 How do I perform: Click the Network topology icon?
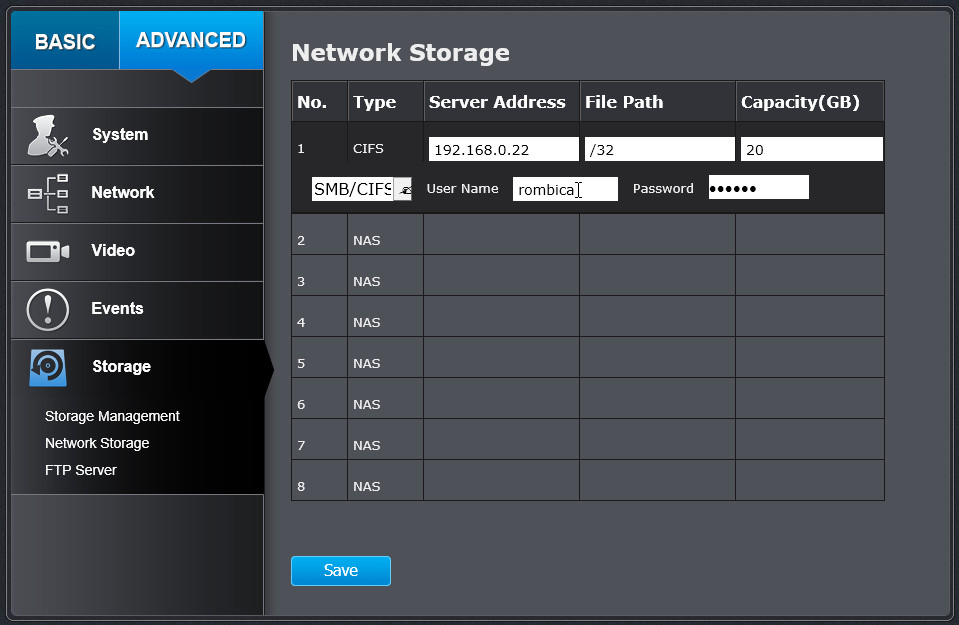47,193
